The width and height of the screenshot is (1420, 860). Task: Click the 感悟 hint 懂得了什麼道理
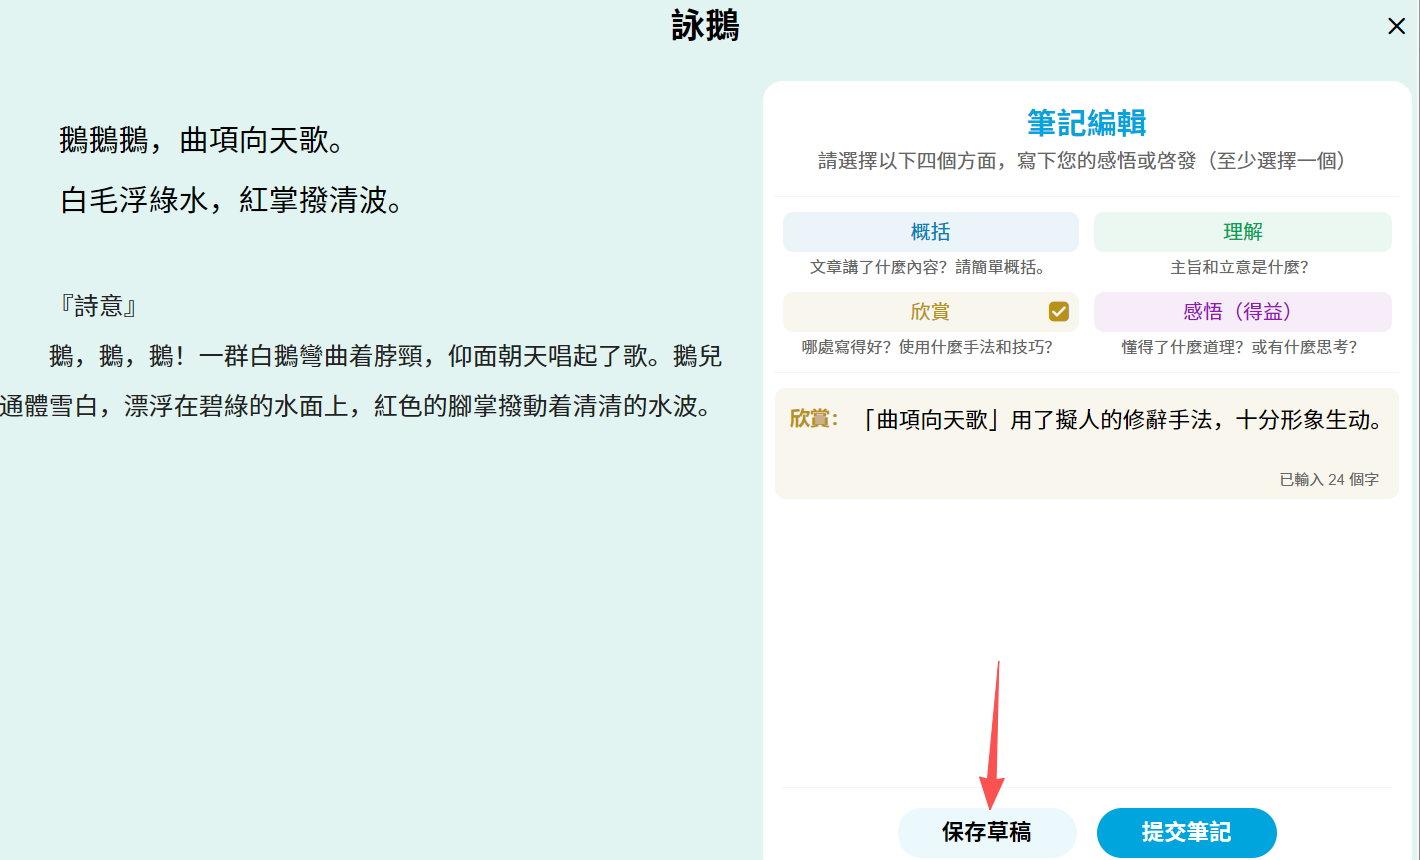(x=1239, y=347)
